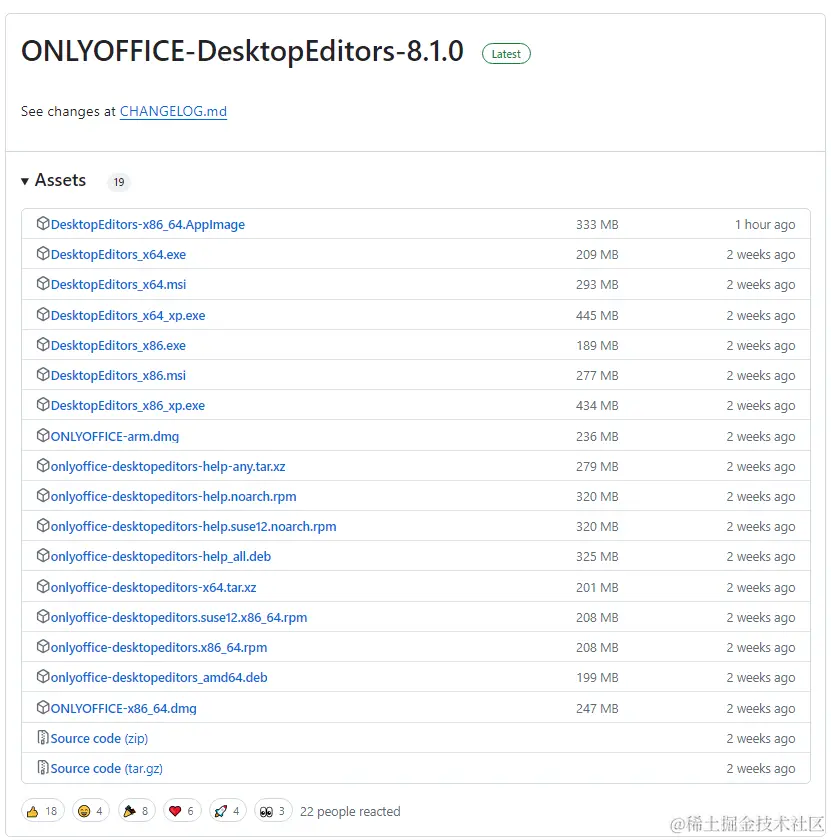Click package icon beside help.suse12.noarch.rpm
This screenshot has width=831, height=840.
click(43, 526)
